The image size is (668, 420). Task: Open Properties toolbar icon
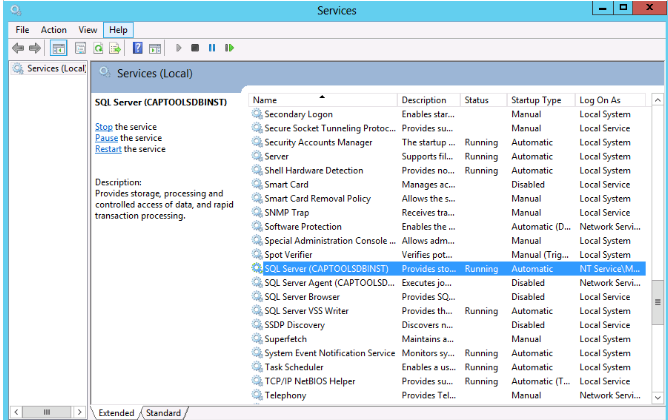[80, 48]
